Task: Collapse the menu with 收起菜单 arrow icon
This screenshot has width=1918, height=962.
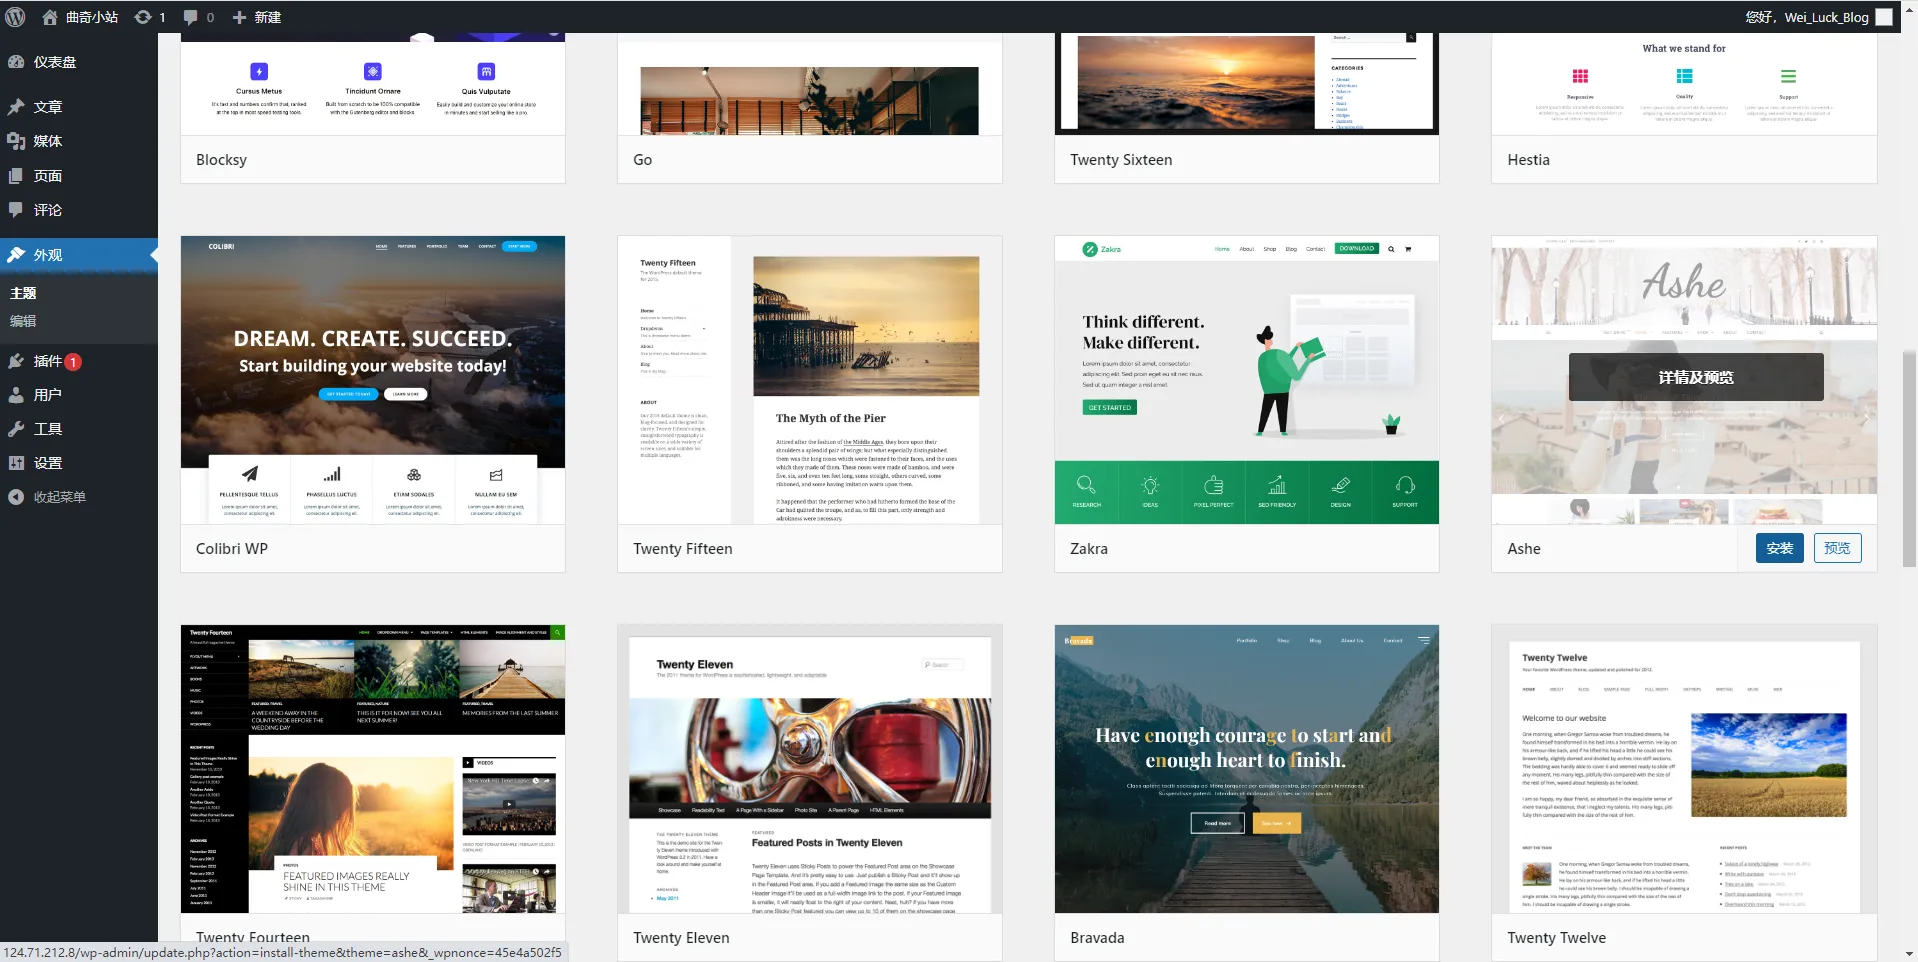Action: [16, 497]
